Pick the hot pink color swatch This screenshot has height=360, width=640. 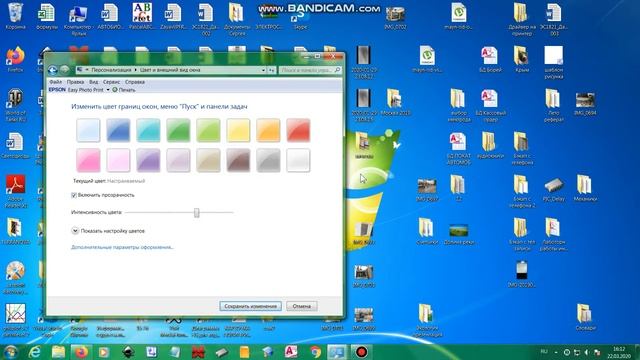pos(88,160)
